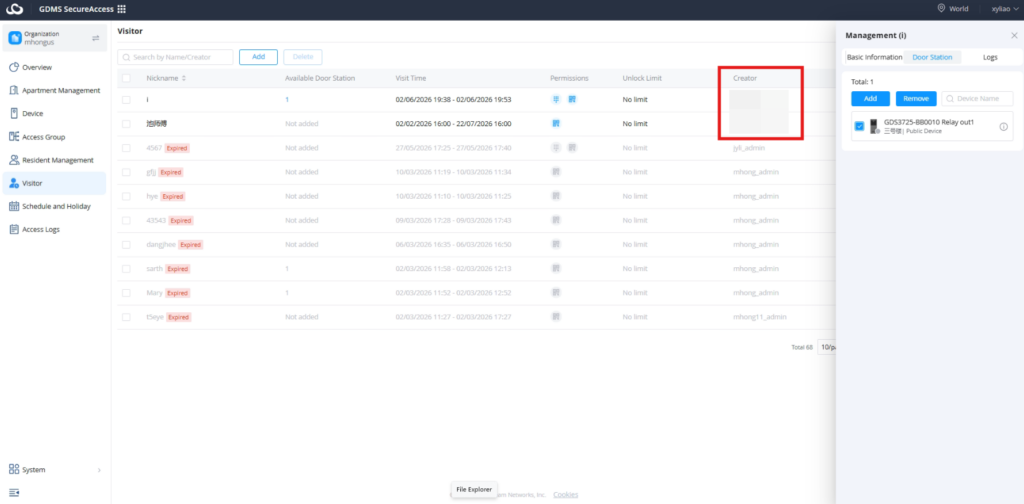Open the xyliao user dropdown
Screen dimensions: 1024x504
click(x=1006, y=9)
